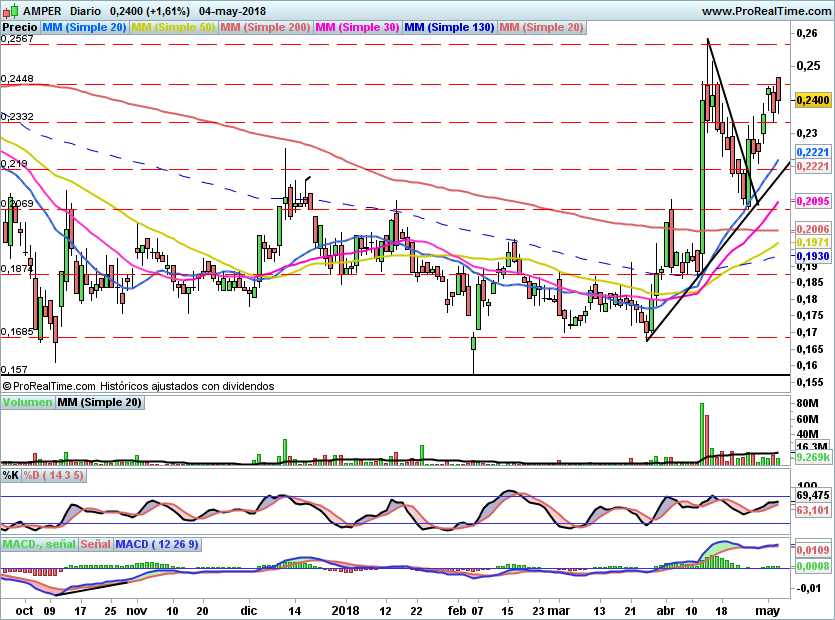The height and width of the screenshot is (620, 835).
Task: Select the red MM (Simple 20) label
Action: pos(542,28)
